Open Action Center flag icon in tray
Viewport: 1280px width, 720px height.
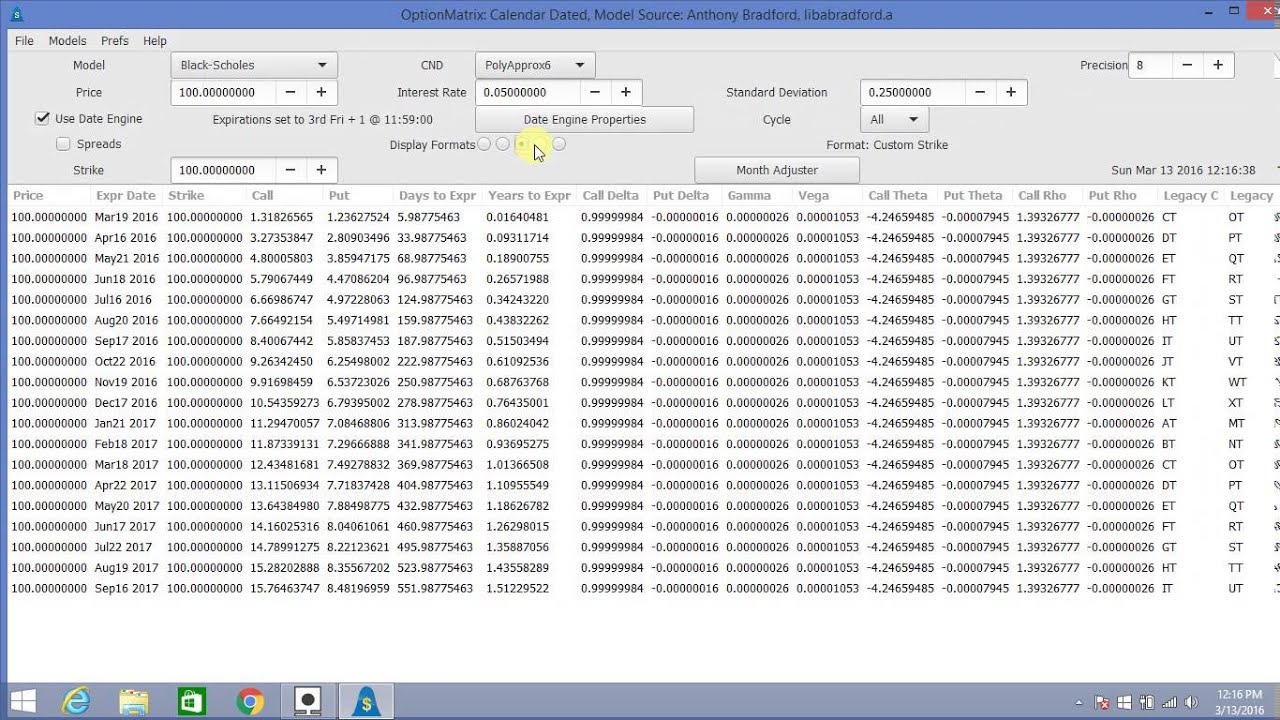coord(1102,702)
